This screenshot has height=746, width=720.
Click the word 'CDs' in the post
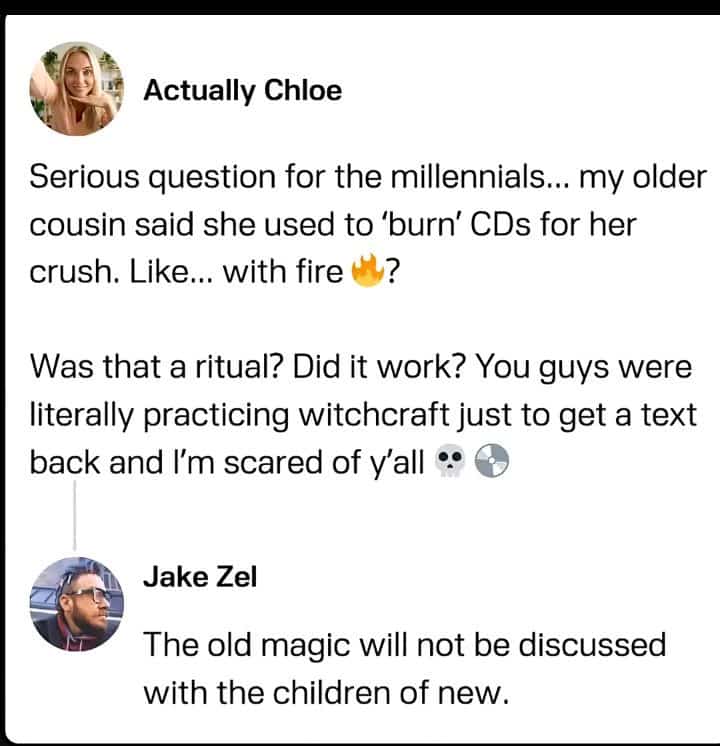pyautogui.click(x=500, y=224)
